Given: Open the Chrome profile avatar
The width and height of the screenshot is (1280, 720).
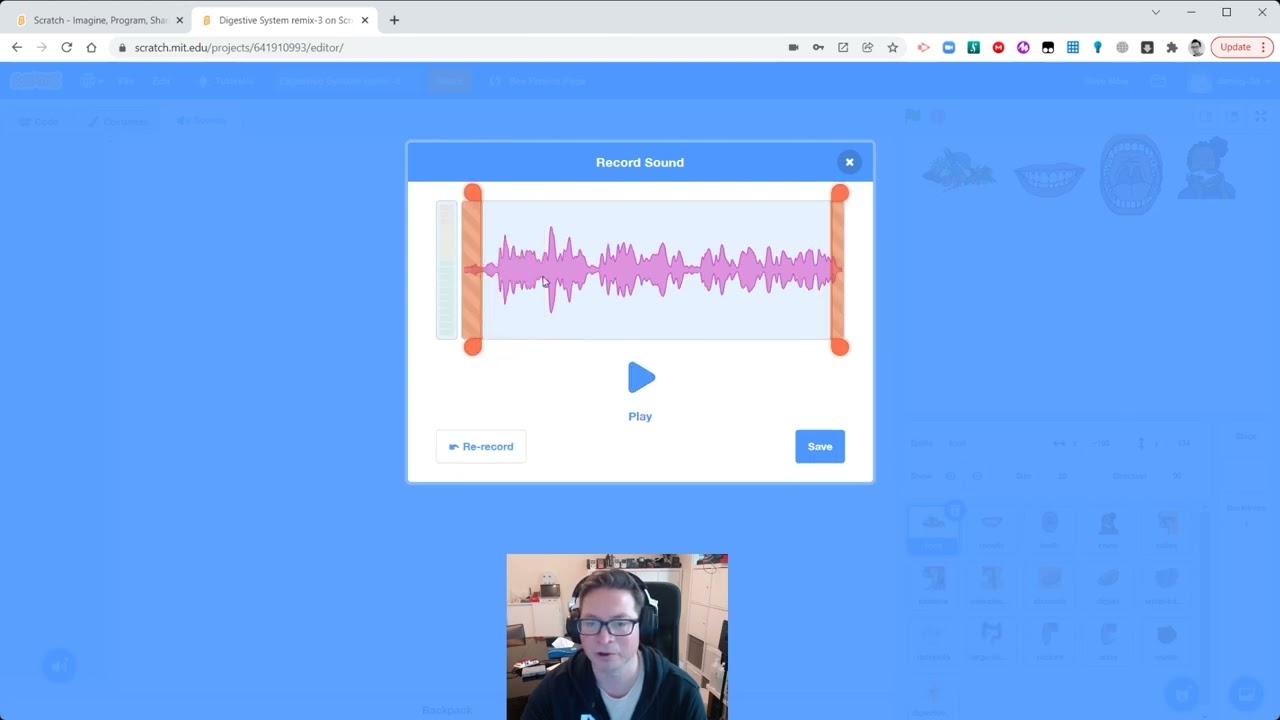Looking at the screenshot, I should [1197, 47].
